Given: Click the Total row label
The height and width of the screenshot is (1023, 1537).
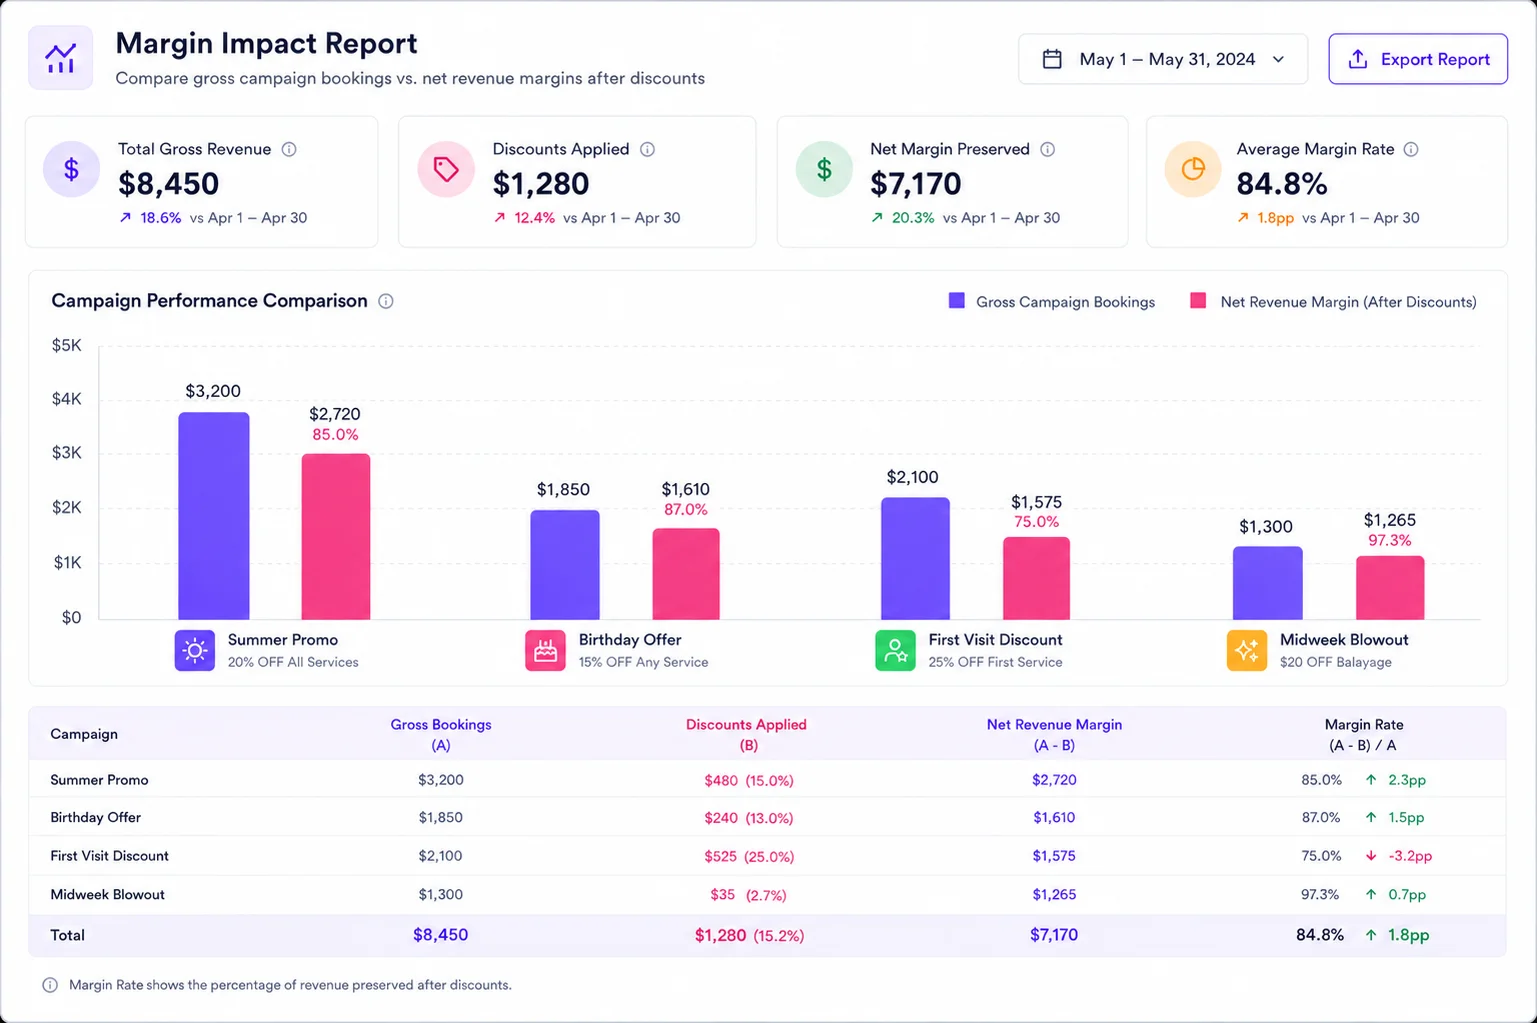Looking at the screenshot, I should click(x=67, y=935).
